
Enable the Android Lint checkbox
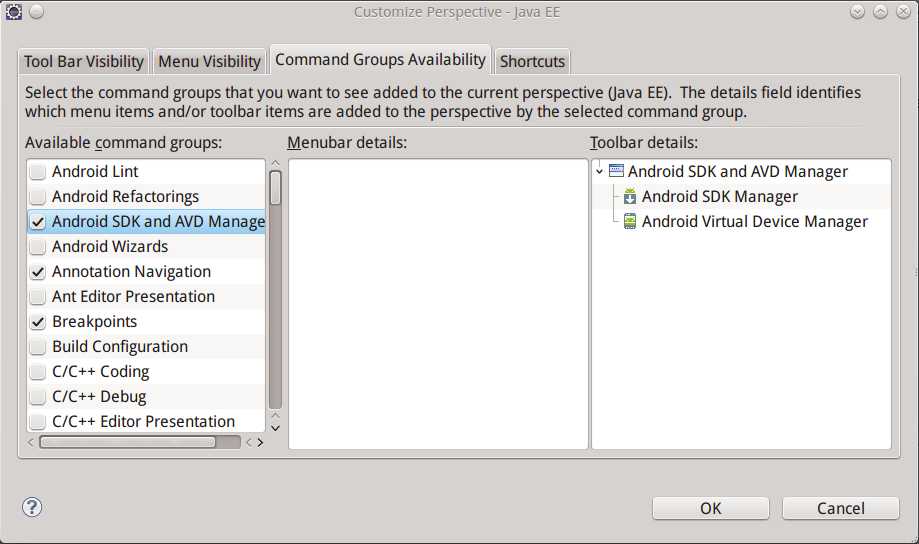[38, 172]
